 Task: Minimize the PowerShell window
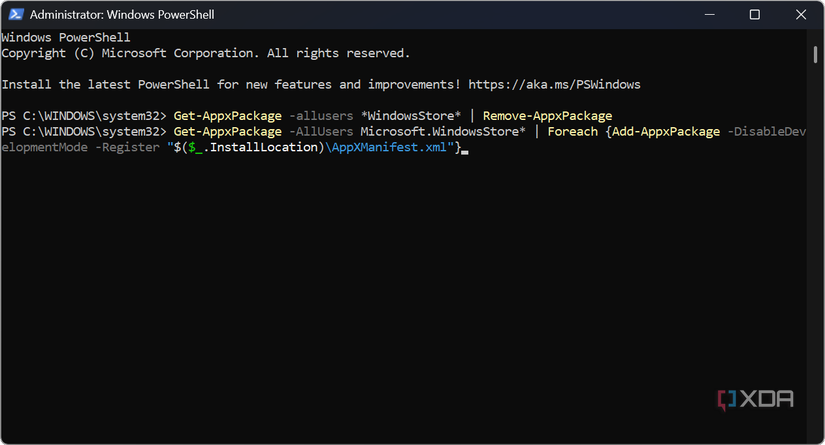(x=709, y=15)
